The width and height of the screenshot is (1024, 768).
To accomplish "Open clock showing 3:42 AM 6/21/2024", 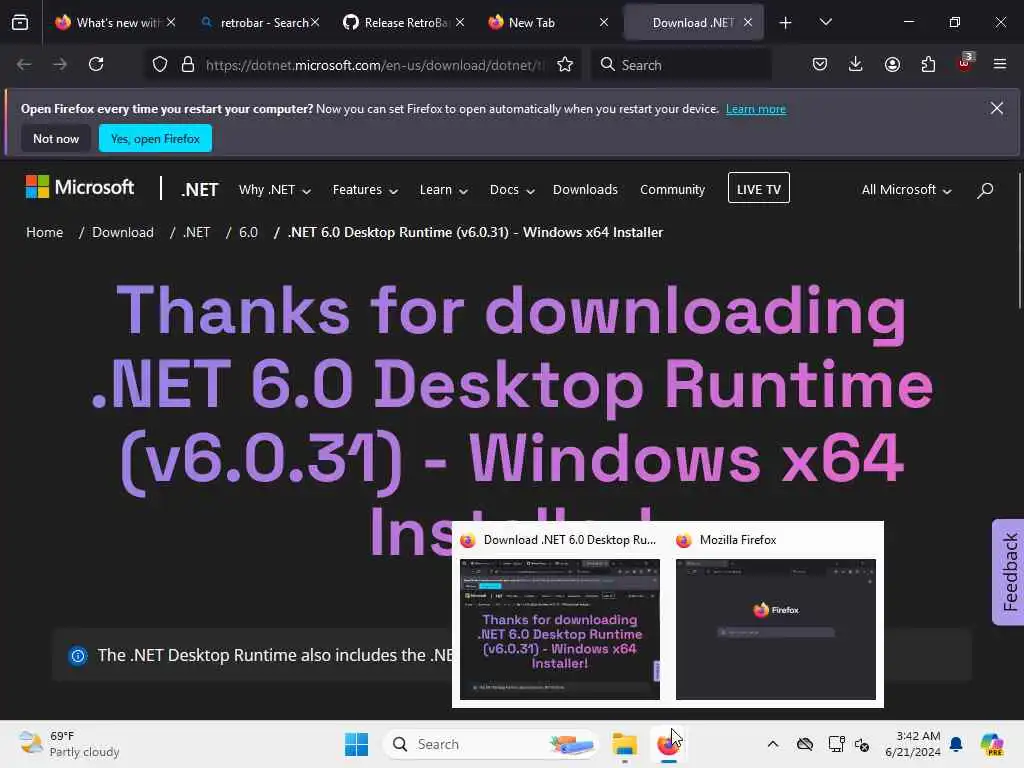I will click(x=912, y=744).
